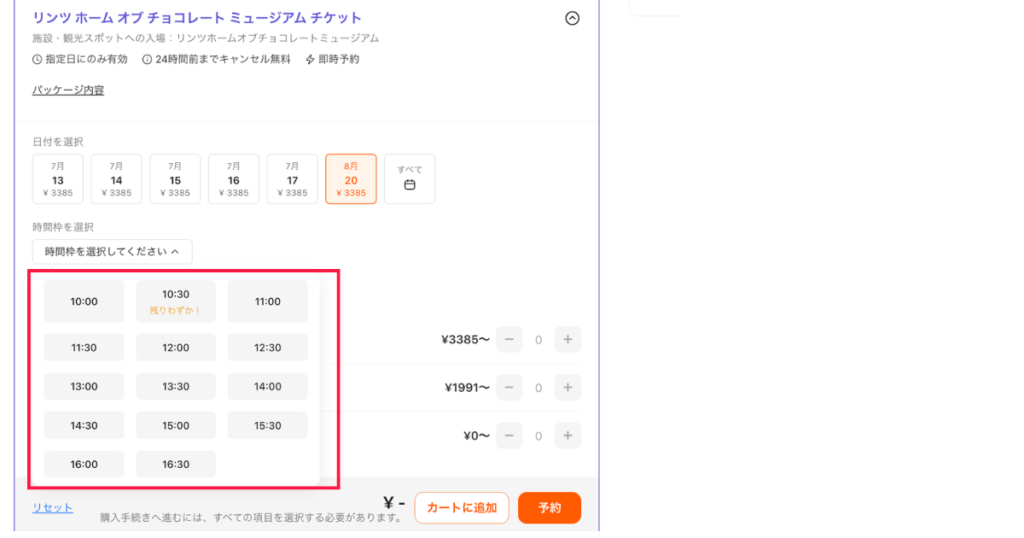Click the lightning icon beside 即時予約
The height and width of the screenshot is (538, 1024).
point(310,59)
